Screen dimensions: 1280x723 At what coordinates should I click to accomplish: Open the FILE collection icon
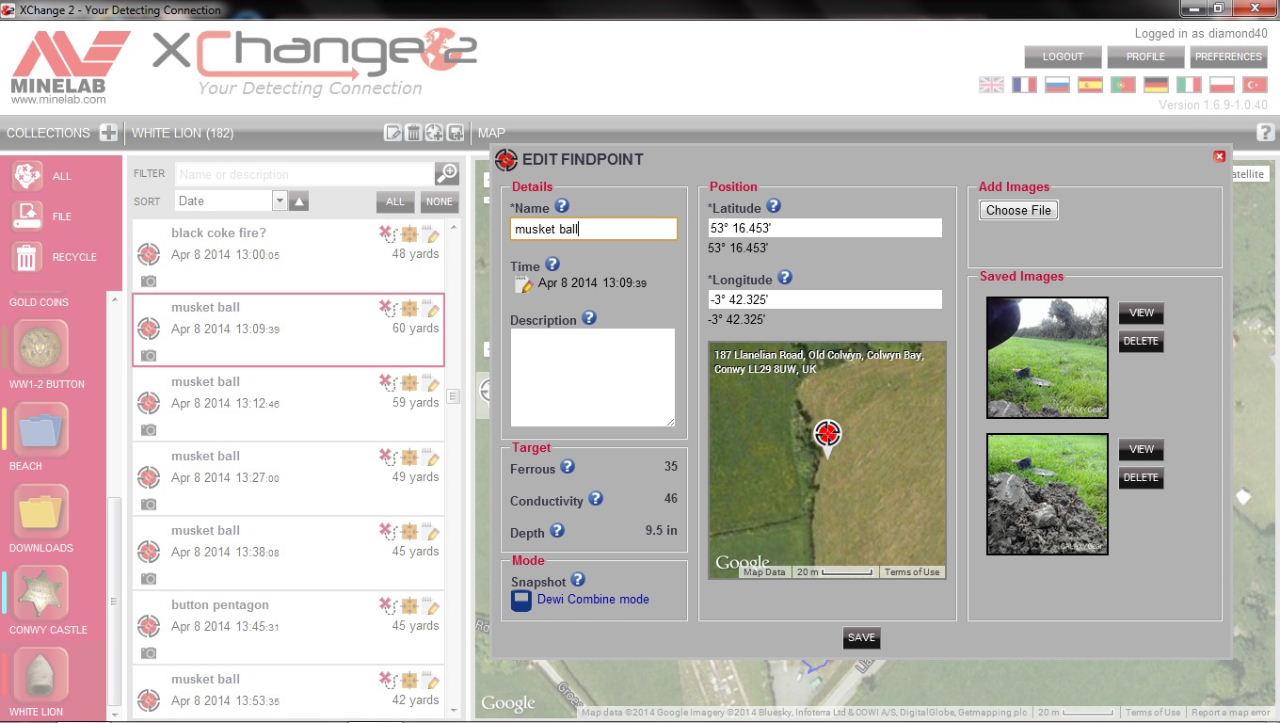27,215
